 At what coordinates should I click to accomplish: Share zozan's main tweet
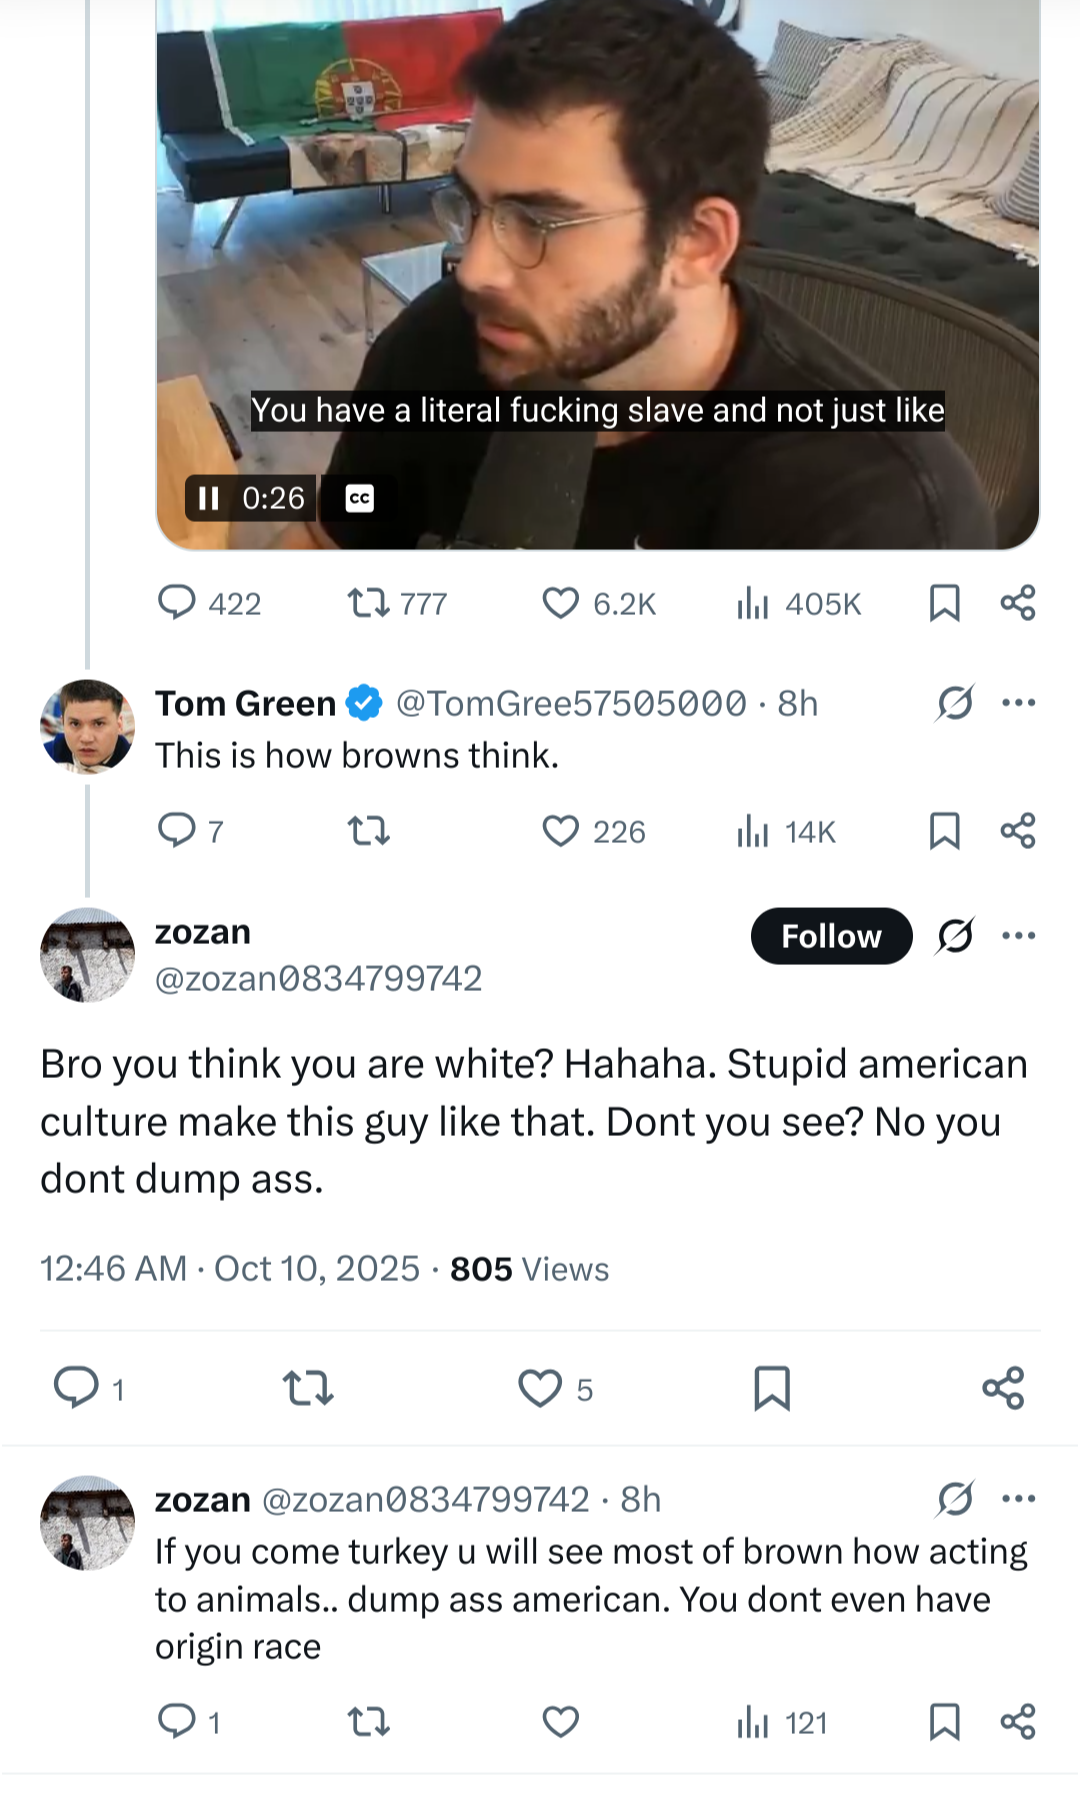pyautogui.click(x=1003, y=1388)
